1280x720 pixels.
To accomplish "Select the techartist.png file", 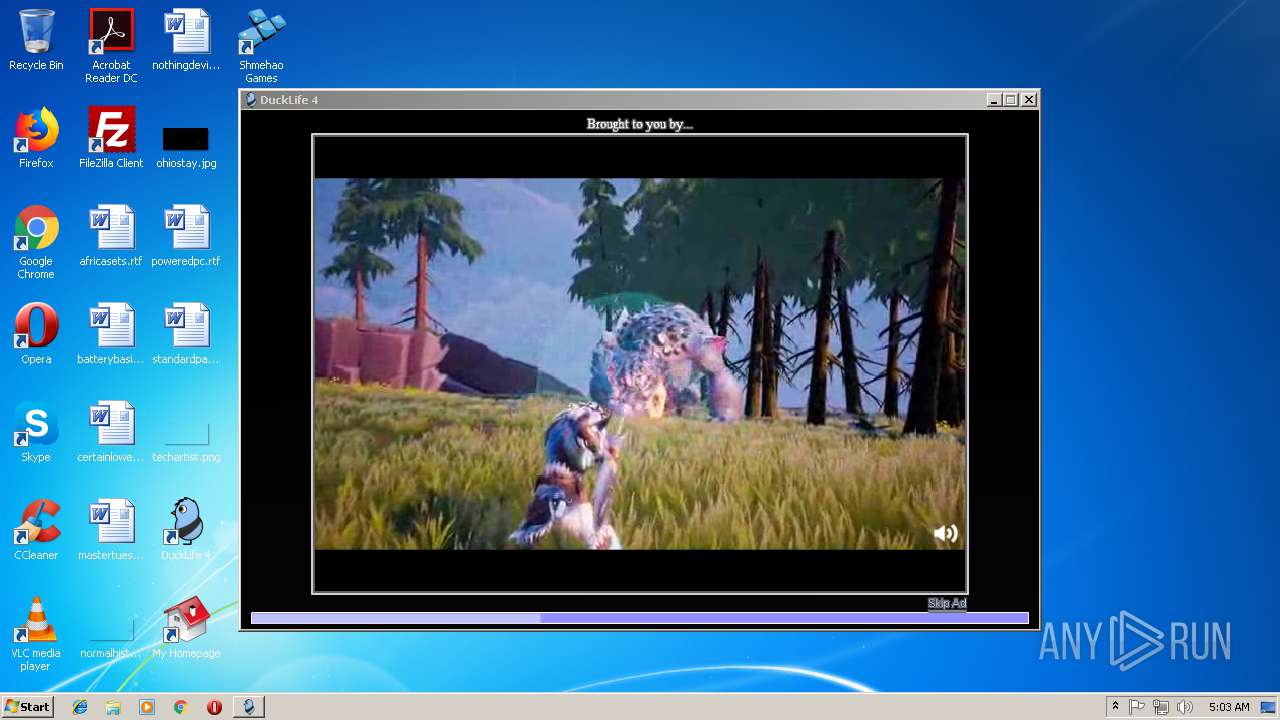I will coord(186,442).
